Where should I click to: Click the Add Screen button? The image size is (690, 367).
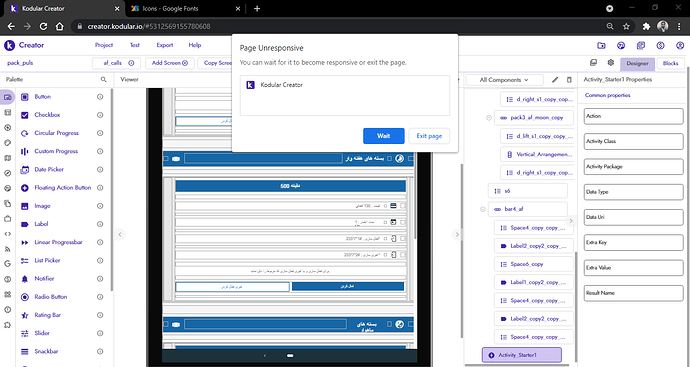(170, 63)
